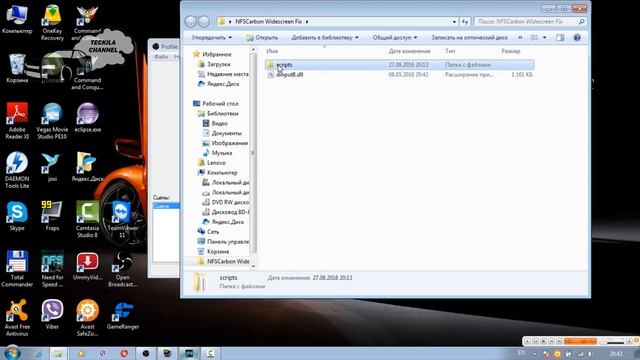Sort files by the Имя column

(x=272, y=51)
